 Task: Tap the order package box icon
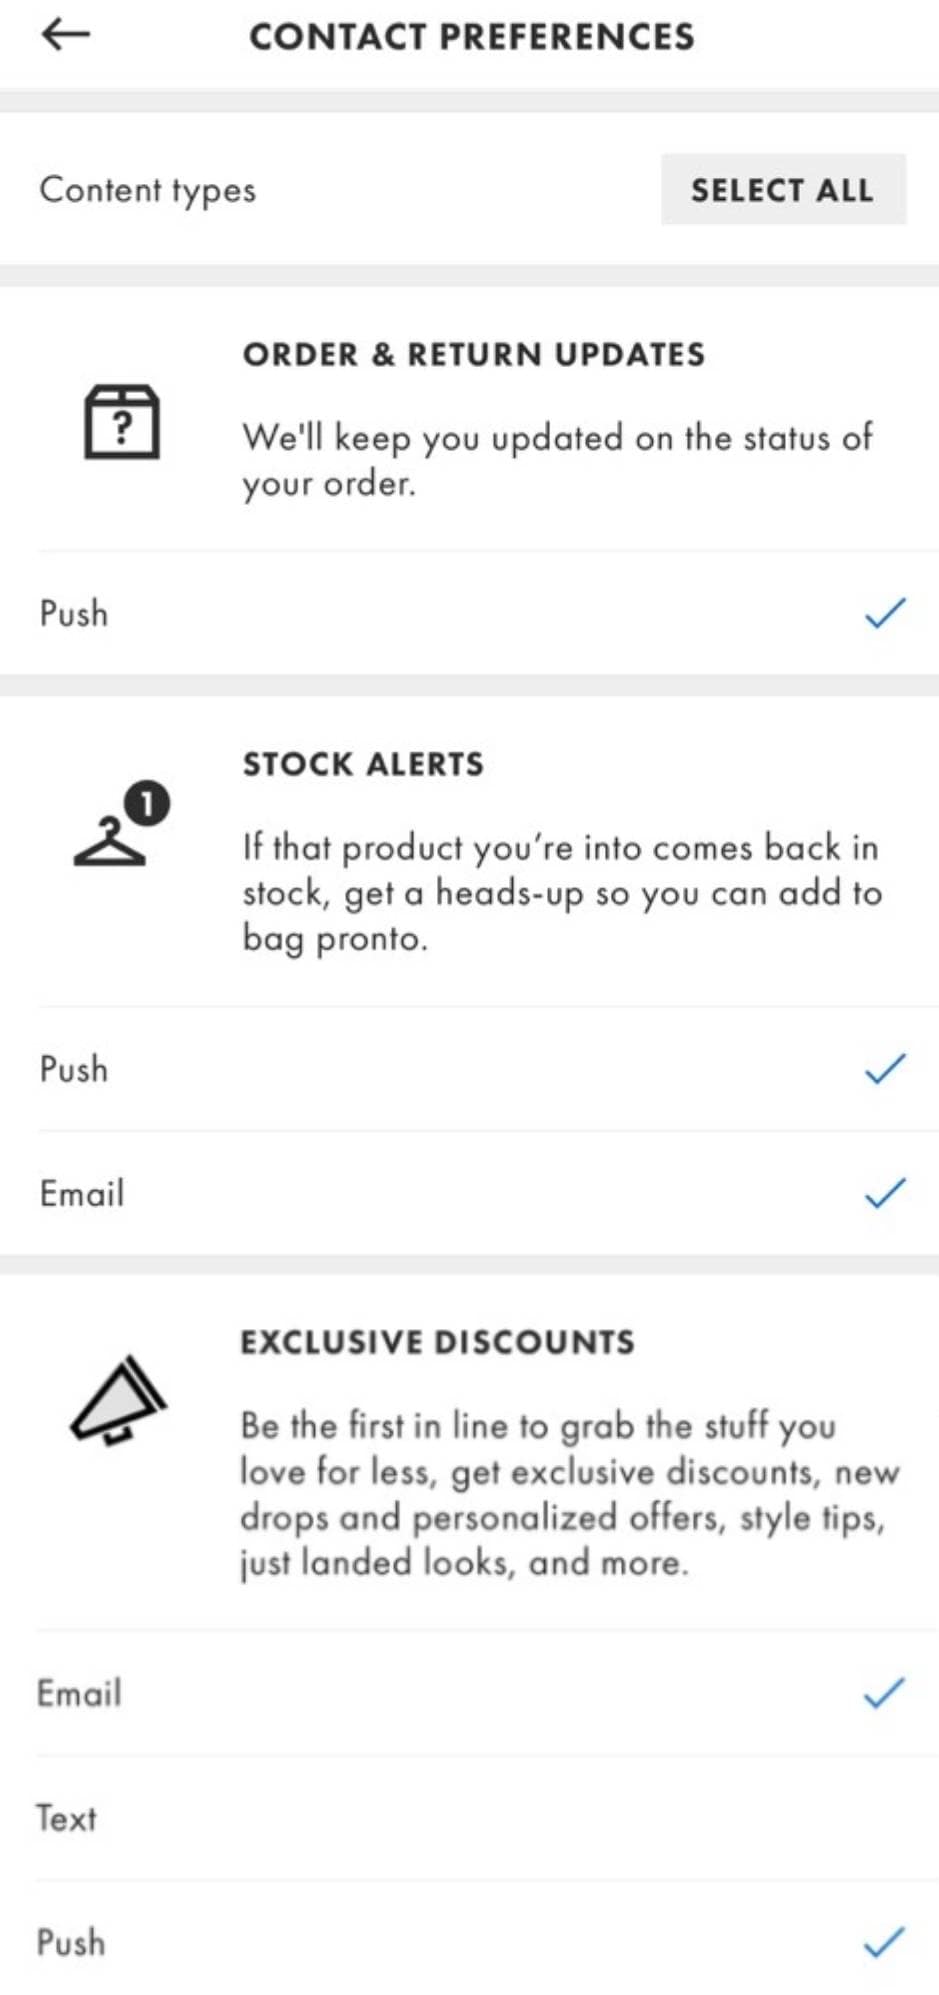click(x=121, y=421)
